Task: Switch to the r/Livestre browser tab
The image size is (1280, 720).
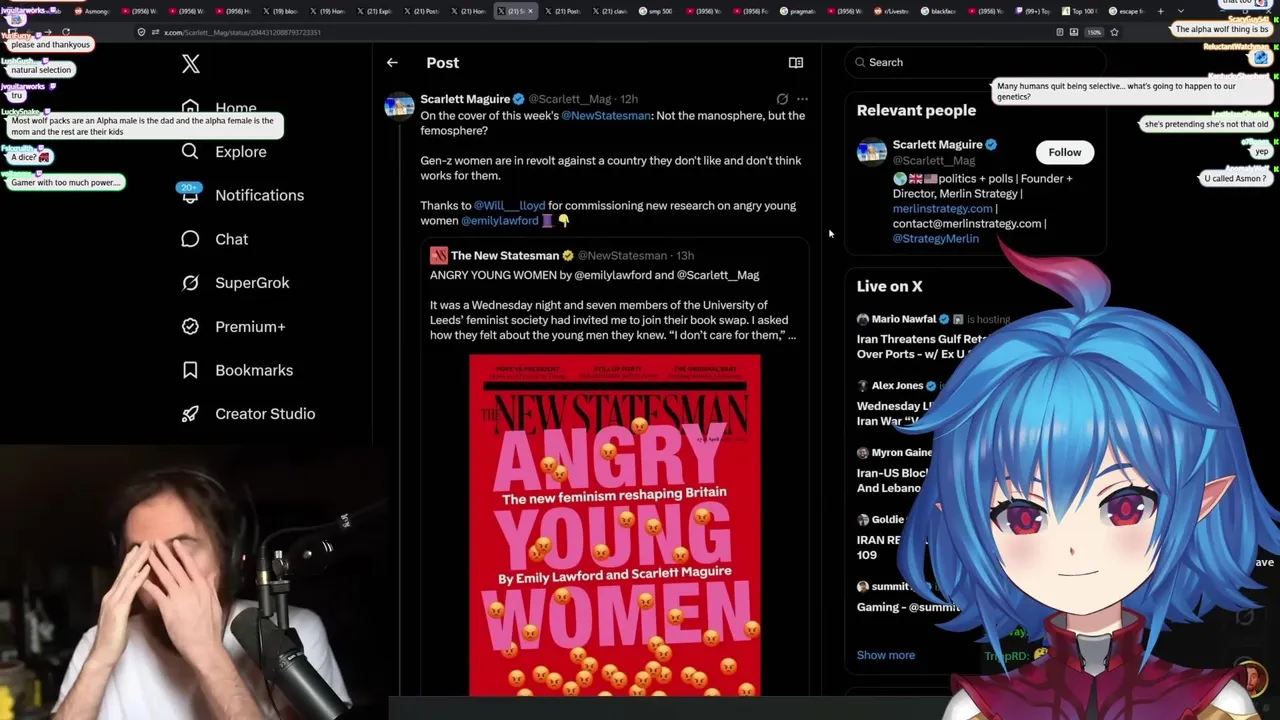Action: pyautogui.click(x=892, y=11)
